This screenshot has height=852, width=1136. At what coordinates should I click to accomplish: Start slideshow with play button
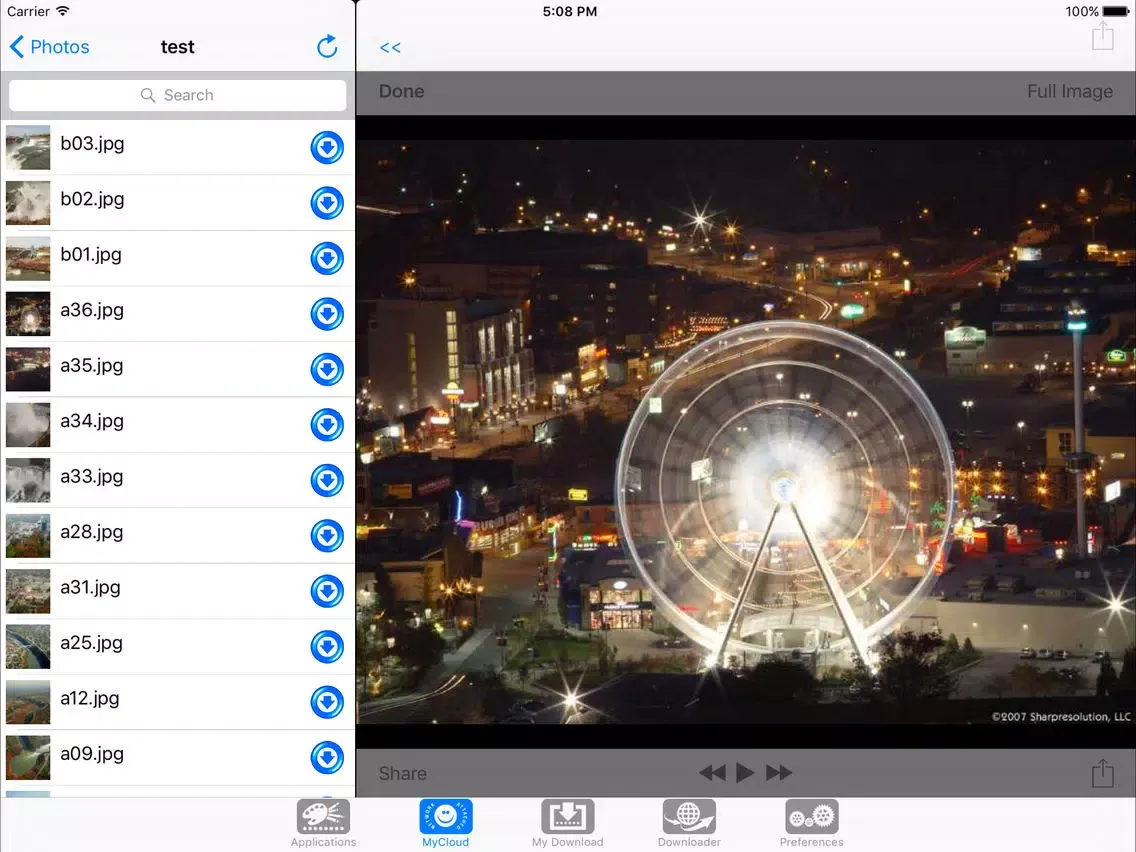coord(745,773)
